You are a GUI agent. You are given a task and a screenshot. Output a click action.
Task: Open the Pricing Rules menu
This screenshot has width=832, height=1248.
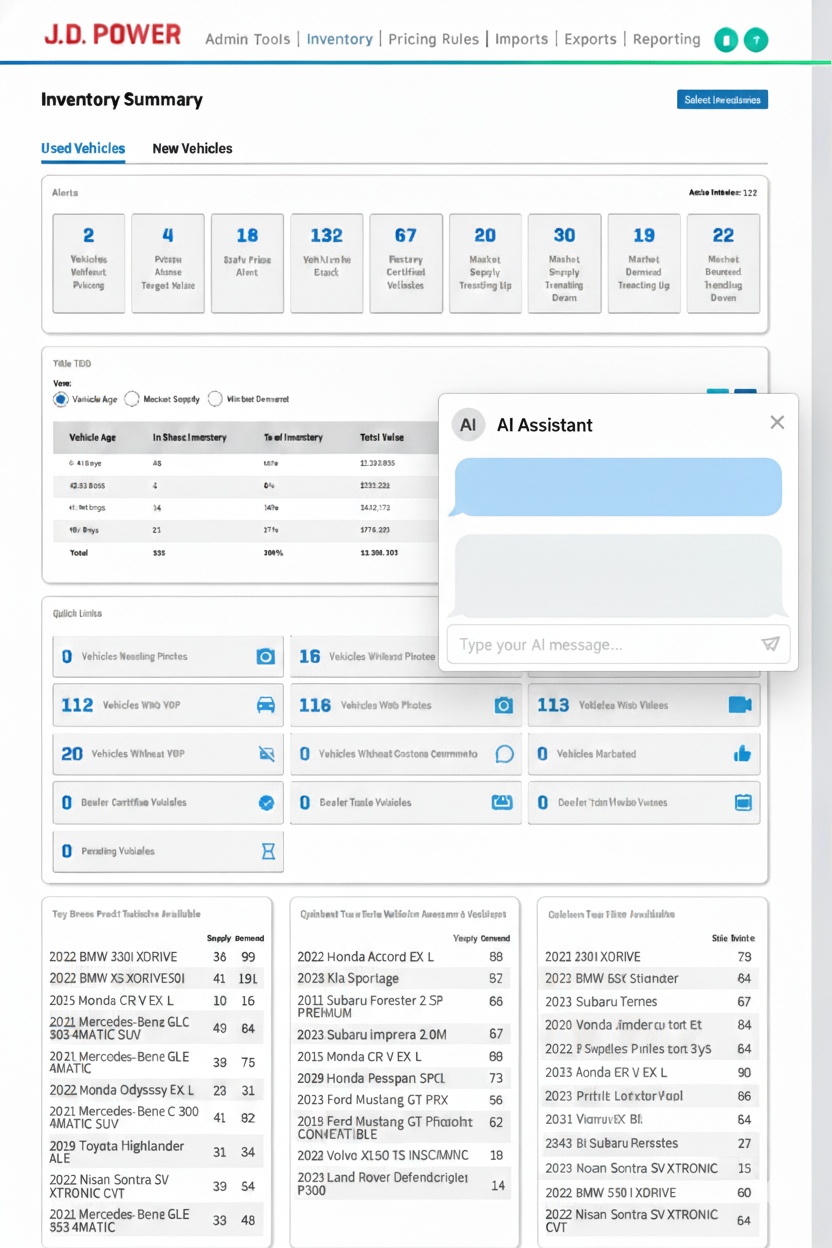point(433,39)
